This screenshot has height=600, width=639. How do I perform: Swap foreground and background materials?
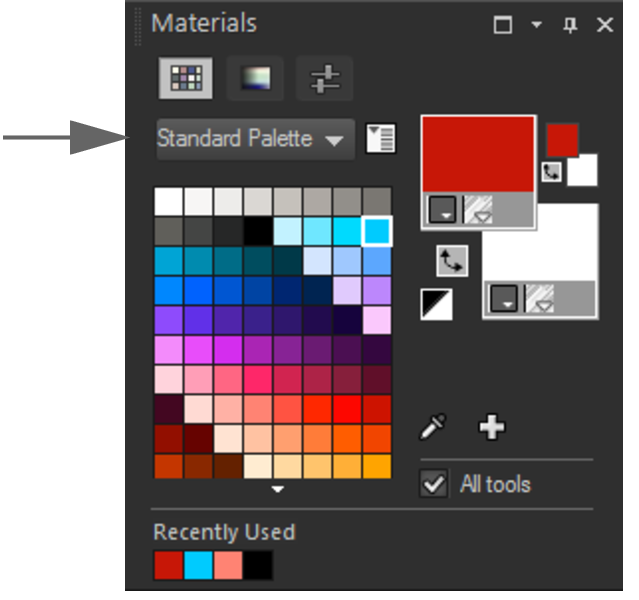[452, 261]
